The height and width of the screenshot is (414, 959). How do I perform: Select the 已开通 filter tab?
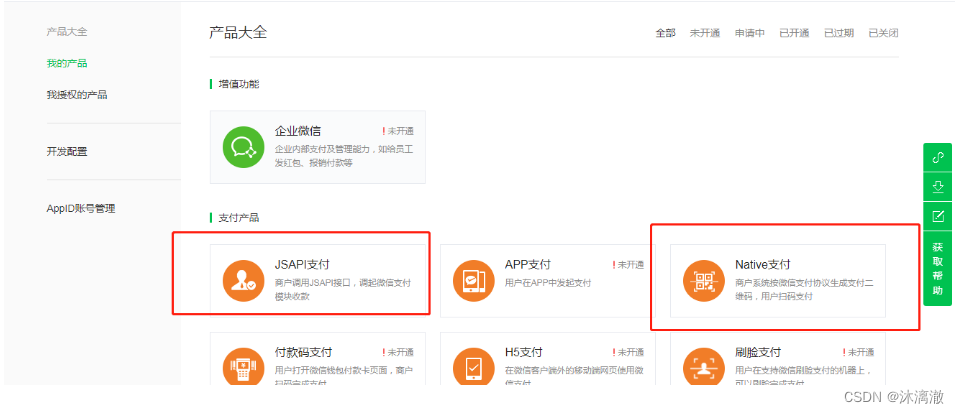(794, 33)
